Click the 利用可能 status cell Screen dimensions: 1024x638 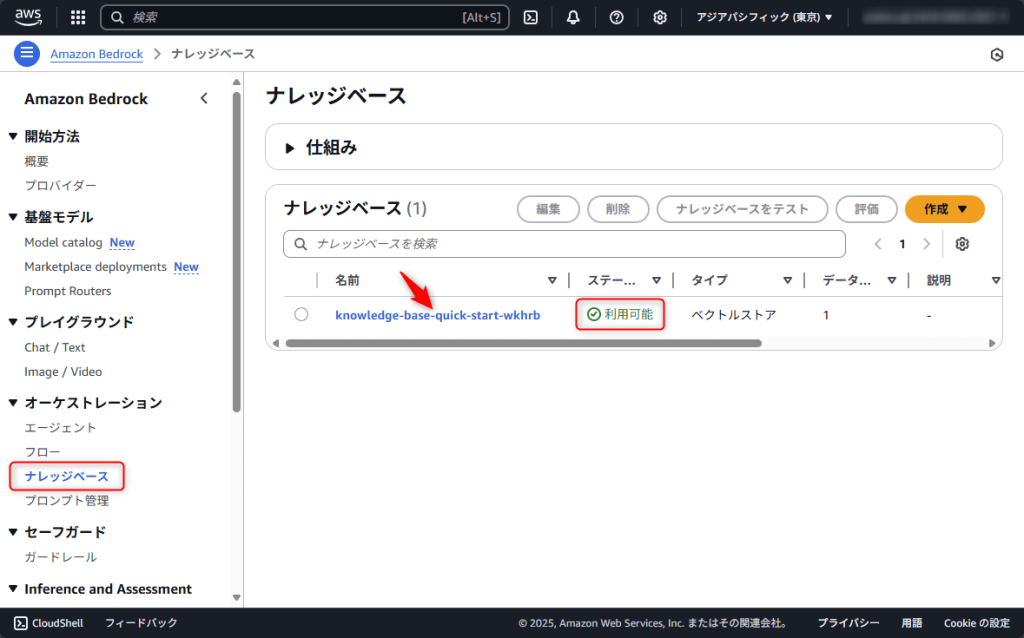(x=620, y=314)
